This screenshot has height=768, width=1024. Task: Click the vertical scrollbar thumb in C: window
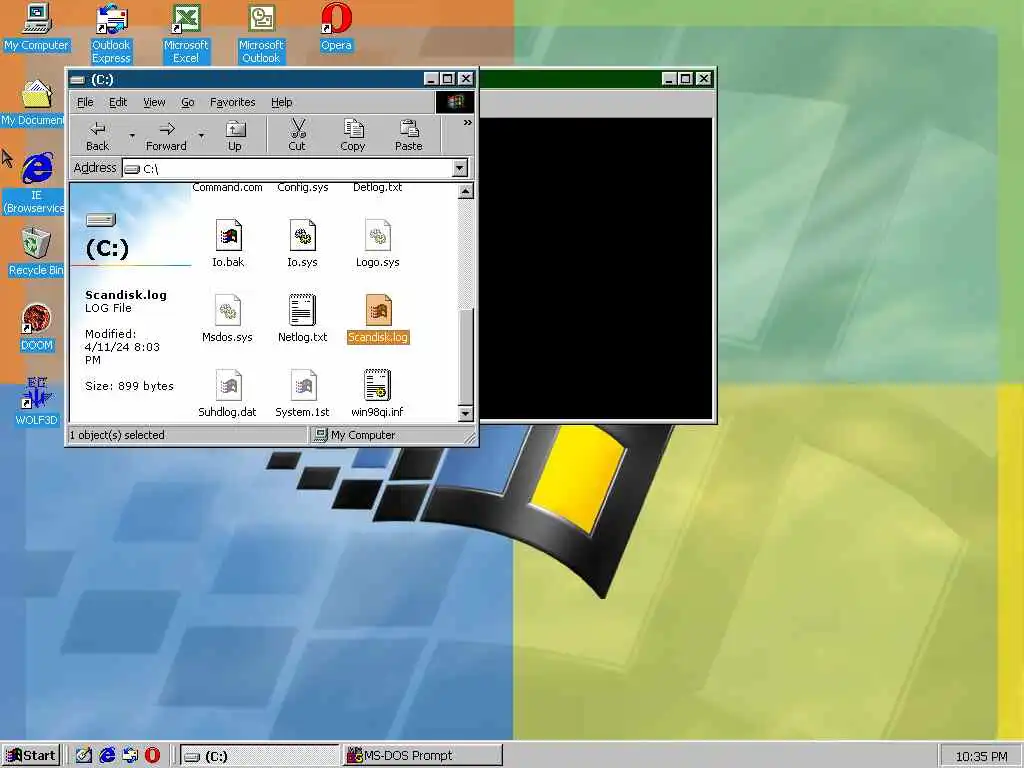click(x=466, y=357)
